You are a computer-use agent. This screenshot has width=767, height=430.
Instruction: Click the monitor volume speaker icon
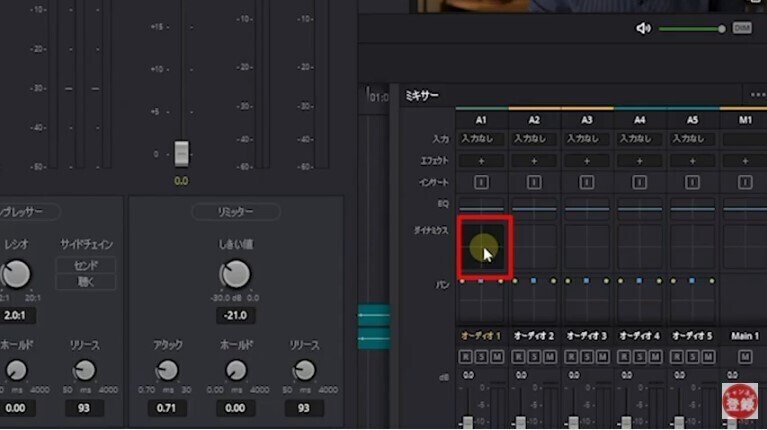[x=643, y=28]
